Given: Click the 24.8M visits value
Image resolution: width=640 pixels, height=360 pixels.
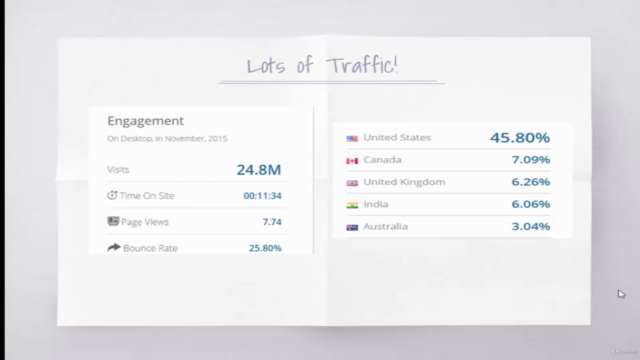Looking at the screenshot, I should pos(259,169).
